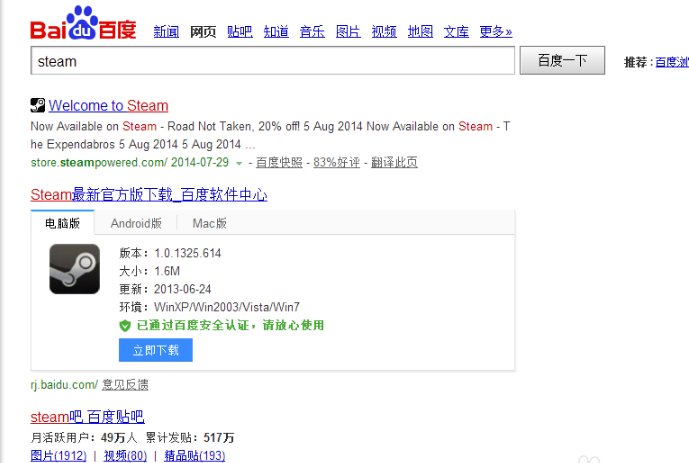This screenshot has height=463, width=689.
Task: Click the search box containing steam
Action: click(x=272, y=61)
